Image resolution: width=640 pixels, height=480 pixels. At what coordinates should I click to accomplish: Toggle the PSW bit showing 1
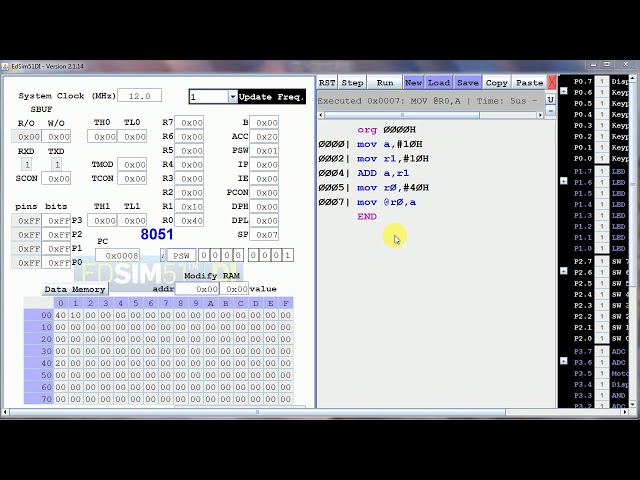click(288, 256)
